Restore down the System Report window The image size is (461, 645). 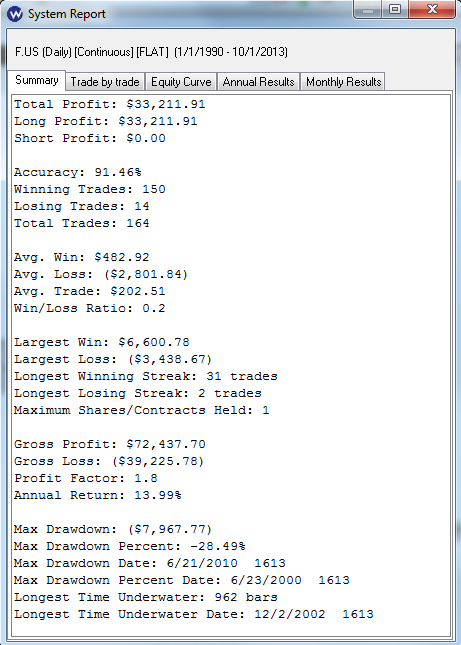[x=395, y=10]
